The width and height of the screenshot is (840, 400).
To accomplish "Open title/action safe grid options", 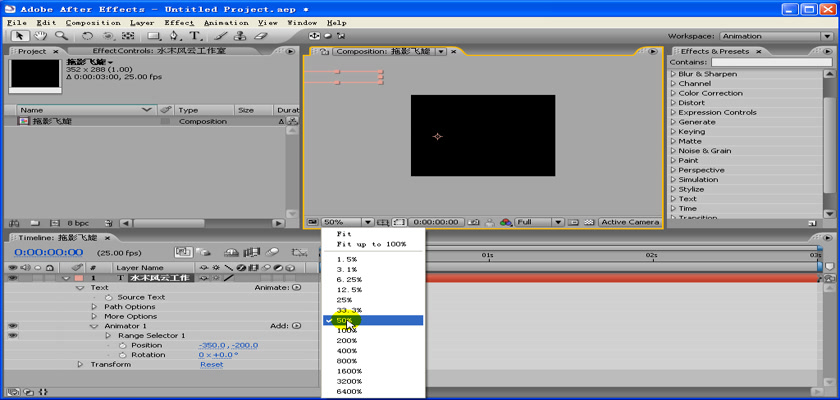I will (x=382, y=222).
